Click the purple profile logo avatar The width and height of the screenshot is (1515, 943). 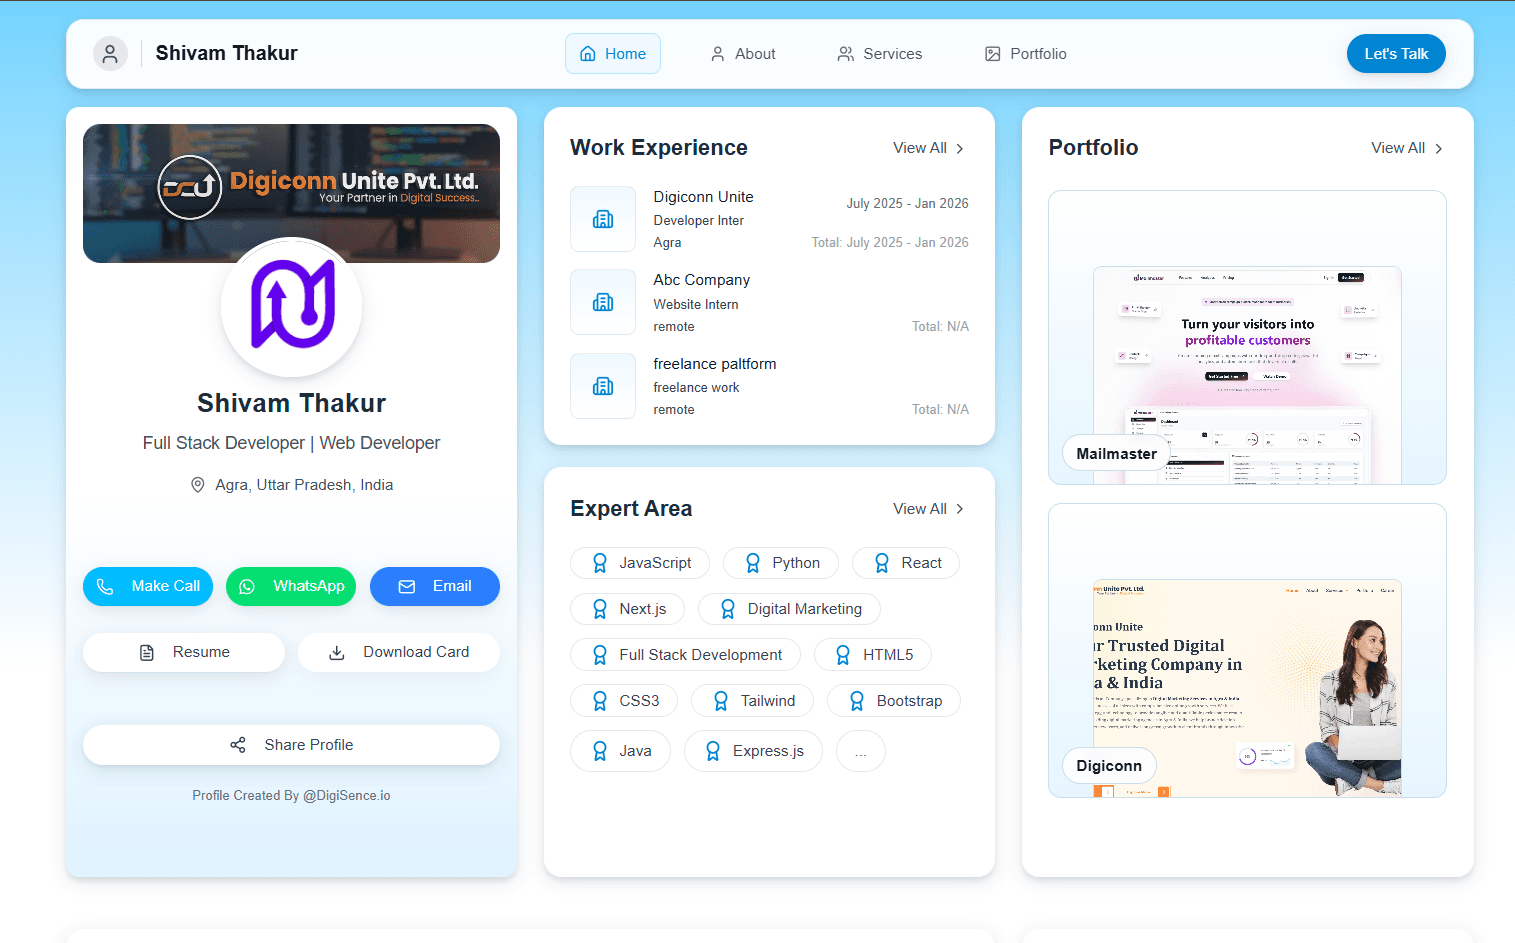click(x=291, y=306)
